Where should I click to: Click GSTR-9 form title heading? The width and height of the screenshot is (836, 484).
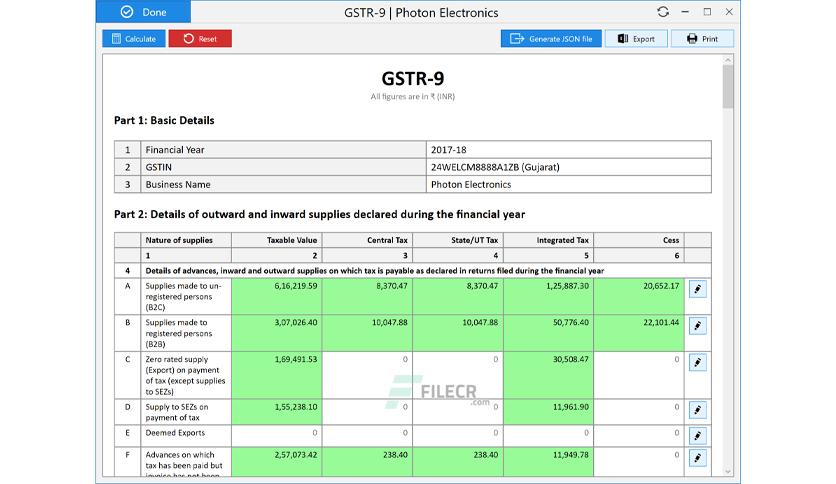(413, 78)
